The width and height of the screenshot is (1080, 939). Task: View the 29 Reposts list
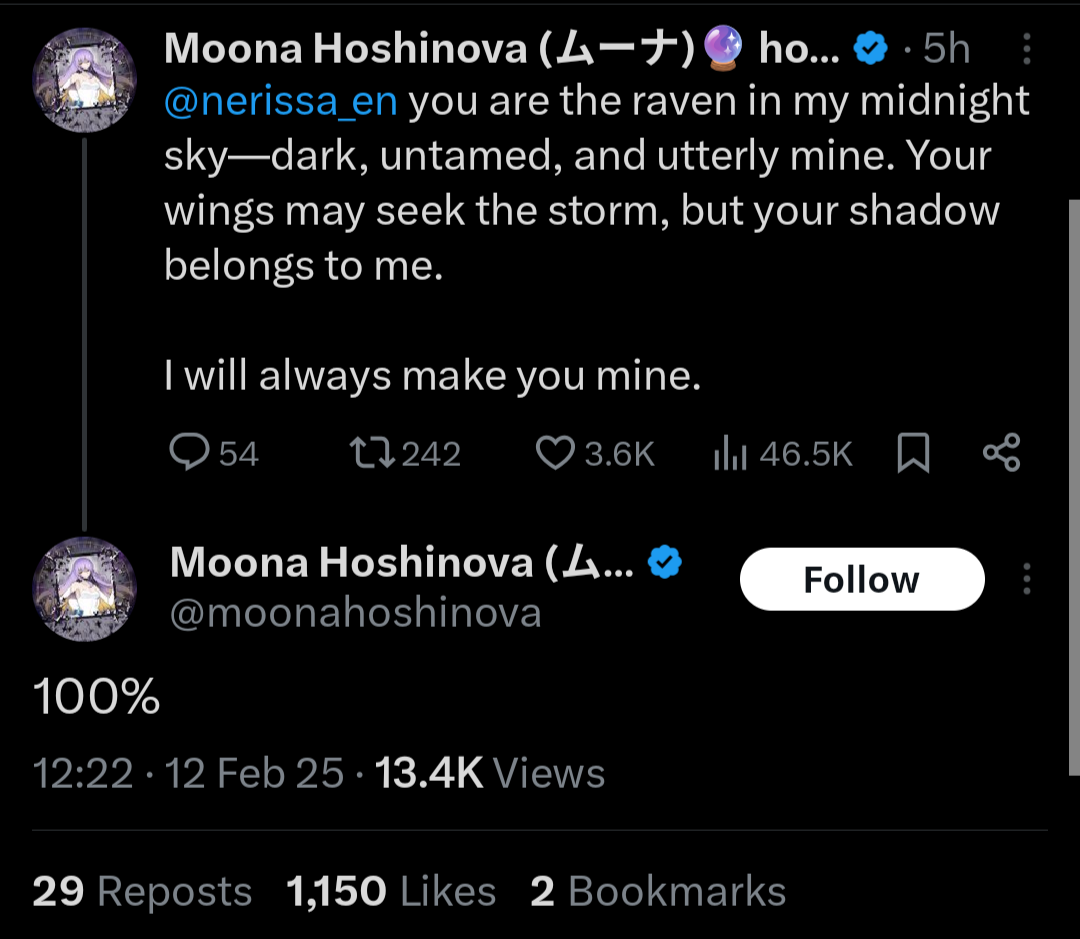click(142, 891)
